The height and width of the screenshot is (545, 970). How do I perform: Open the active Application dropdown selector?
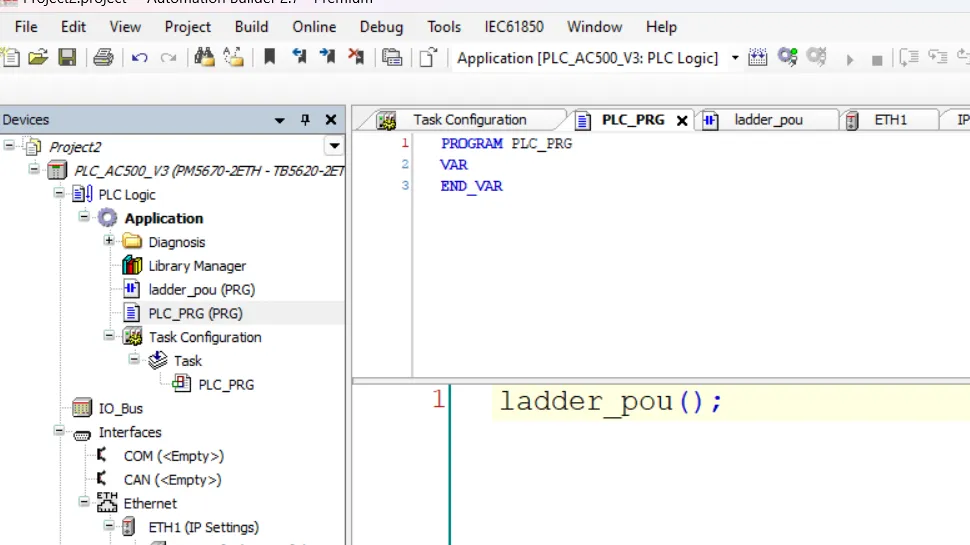tap(735, 58)
